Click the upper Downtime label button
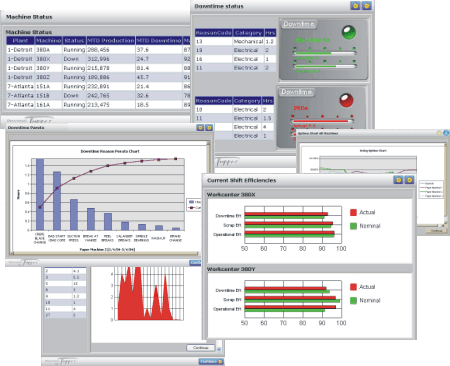 299,24
